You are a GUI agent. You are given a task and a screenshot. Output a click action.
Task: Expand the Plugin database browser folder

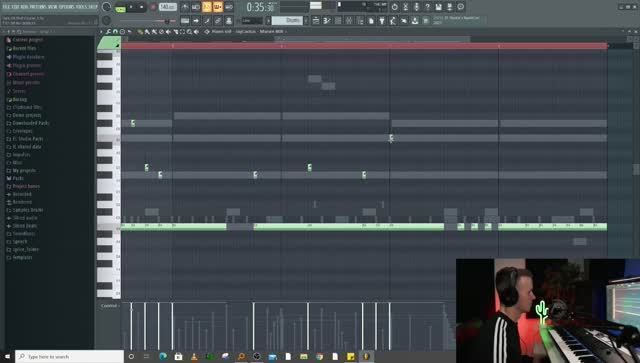pyautogui.click(x=28, y=57)
